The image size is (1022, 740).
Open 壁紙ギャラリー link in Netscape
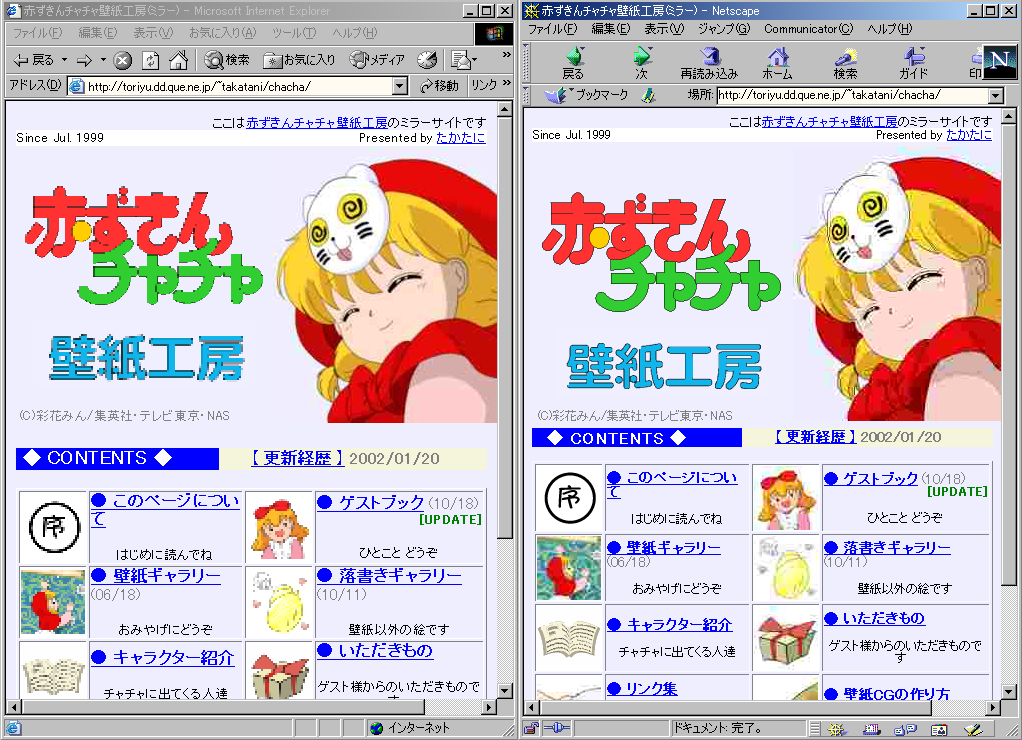[664, 547]
